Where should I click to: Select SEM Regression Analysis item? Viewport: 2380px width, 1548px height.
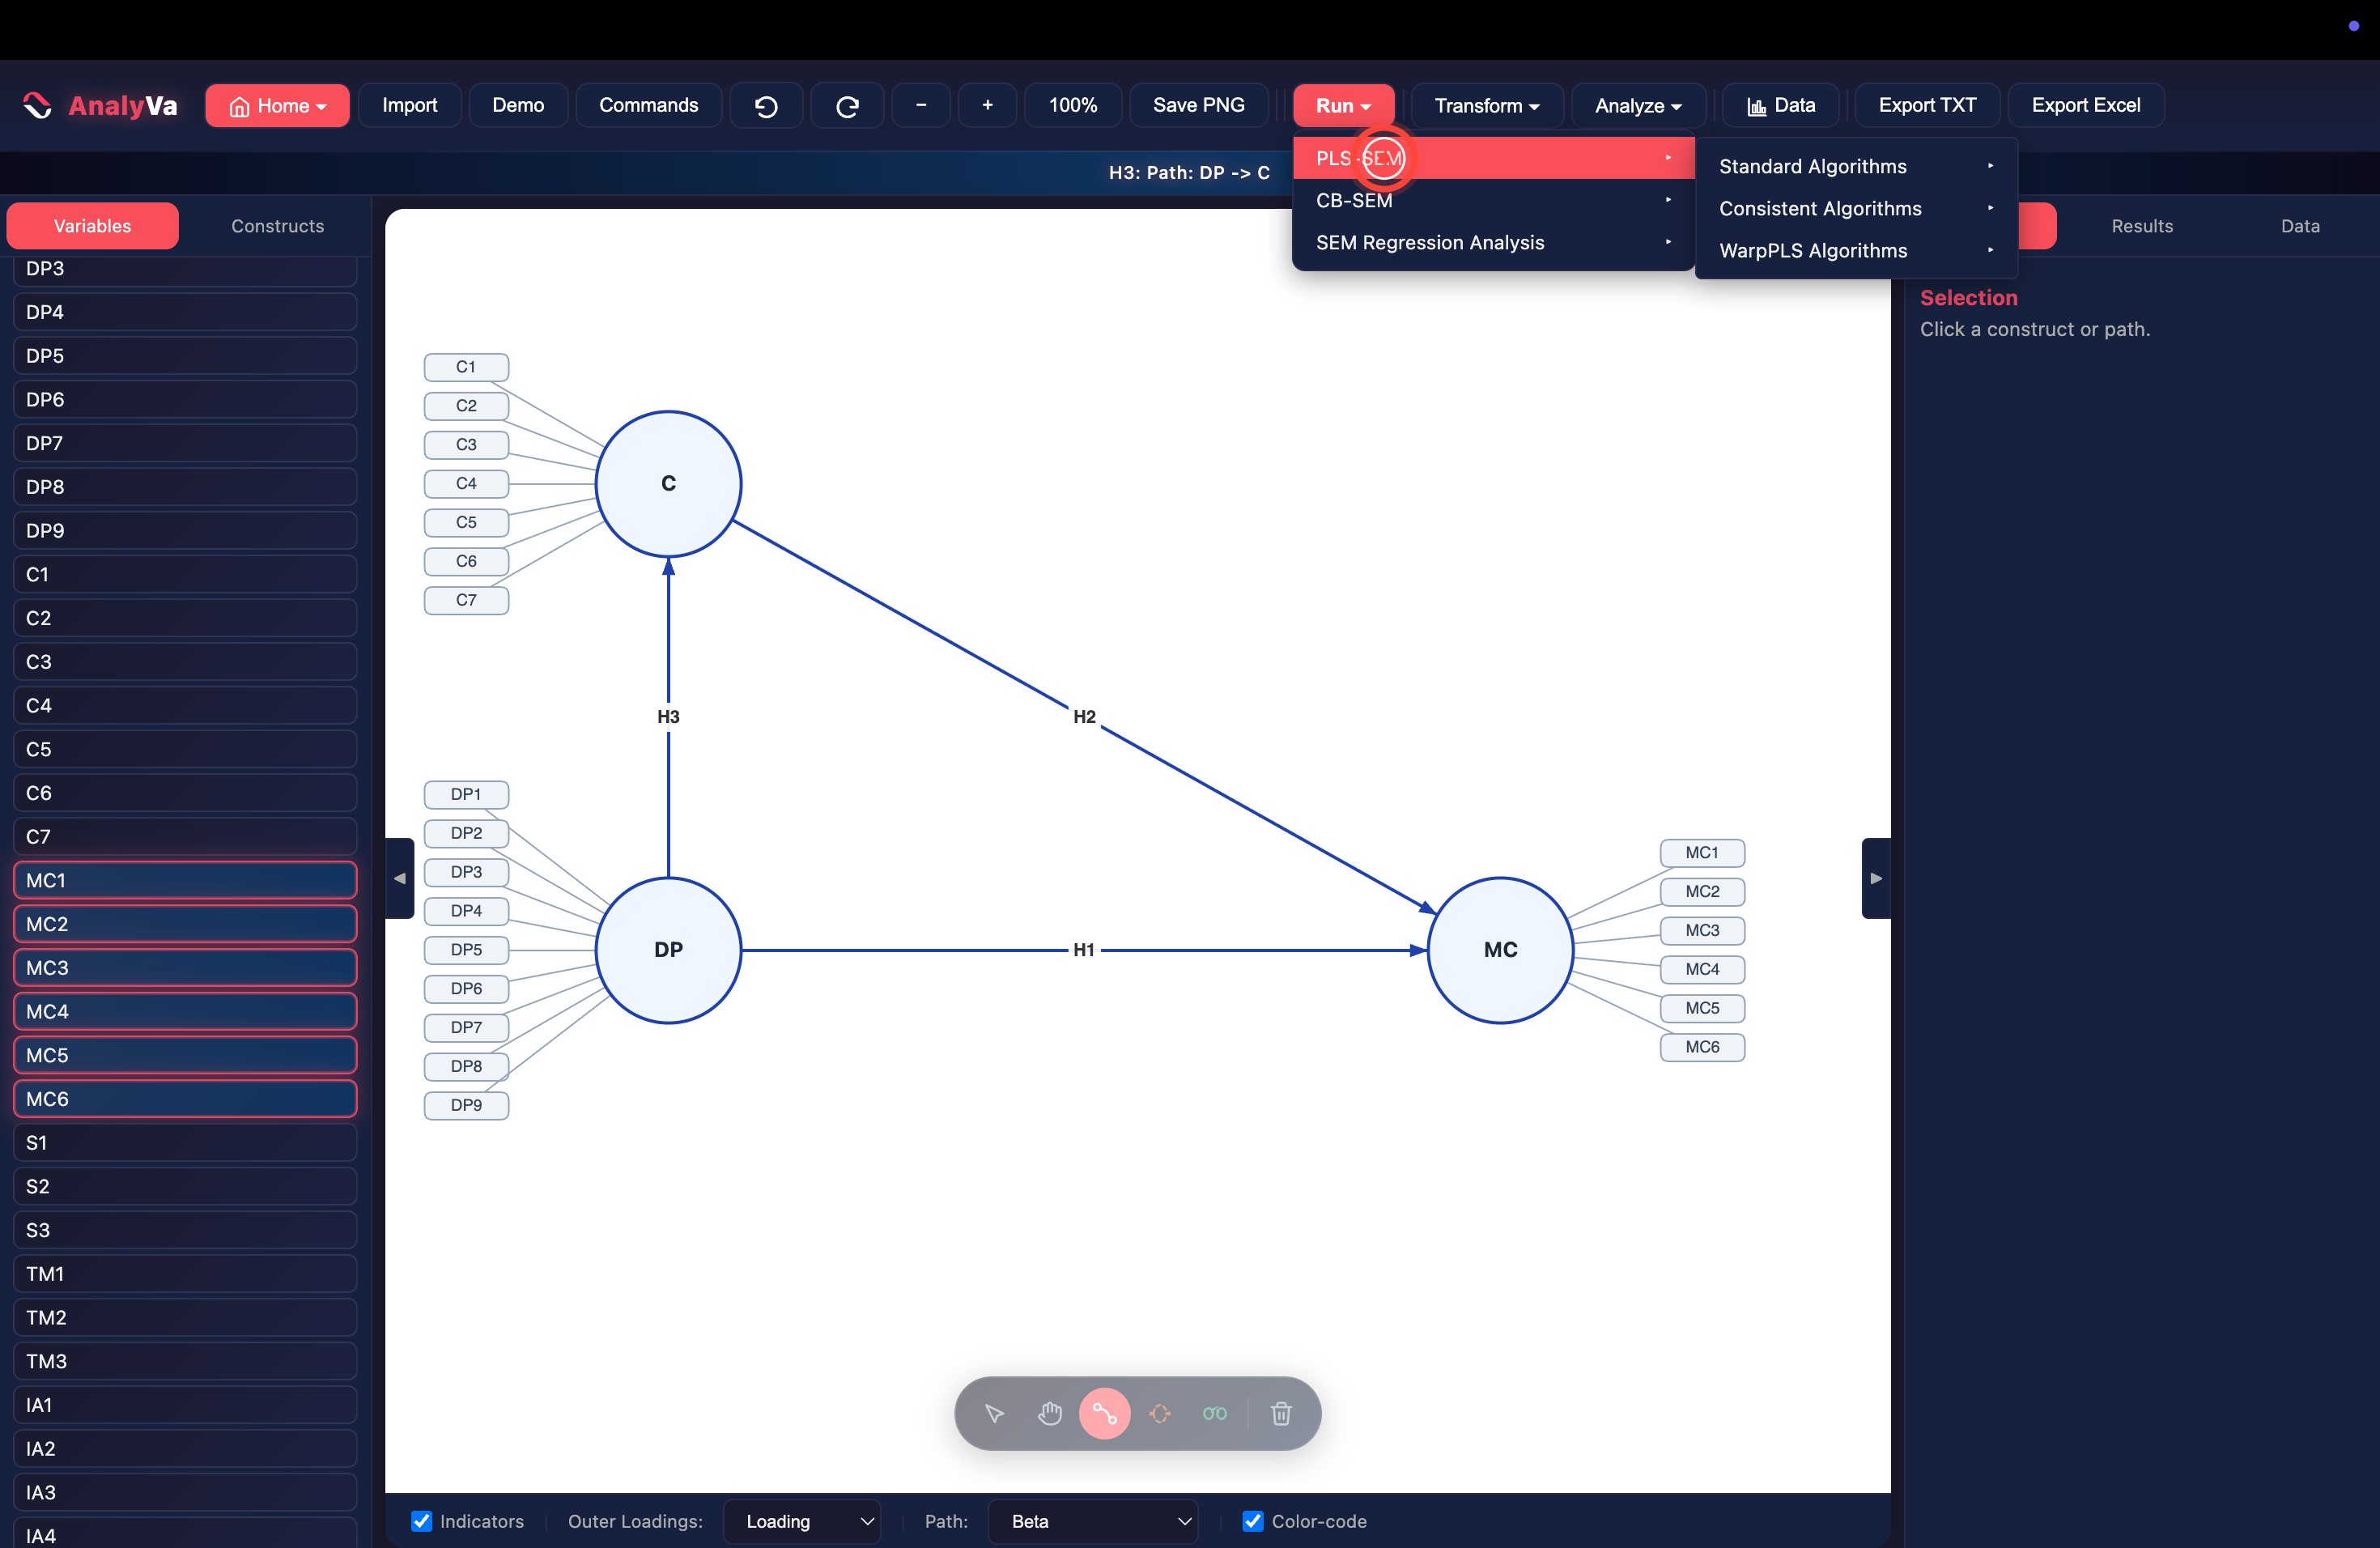coord(1494,243)
